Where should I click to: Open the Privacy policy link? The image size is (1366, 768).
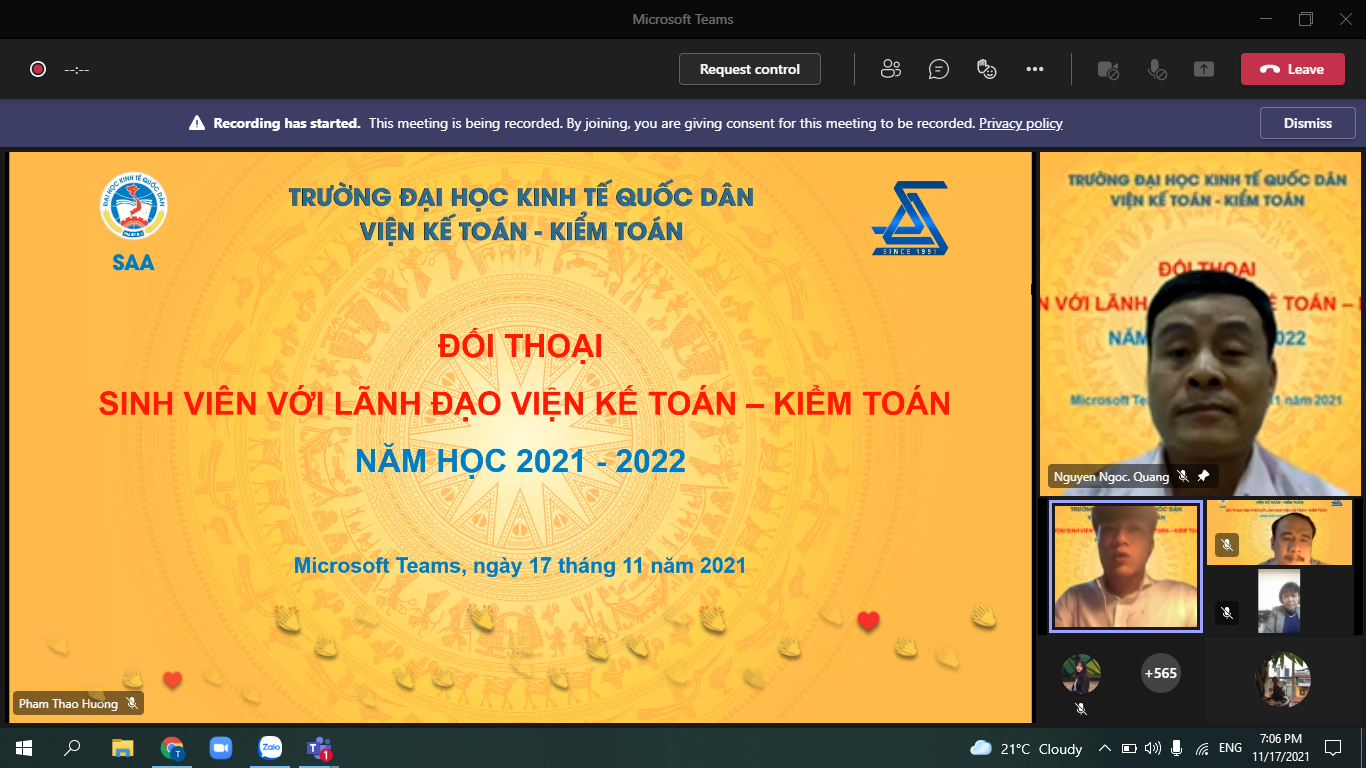[x=1020, y=123]
